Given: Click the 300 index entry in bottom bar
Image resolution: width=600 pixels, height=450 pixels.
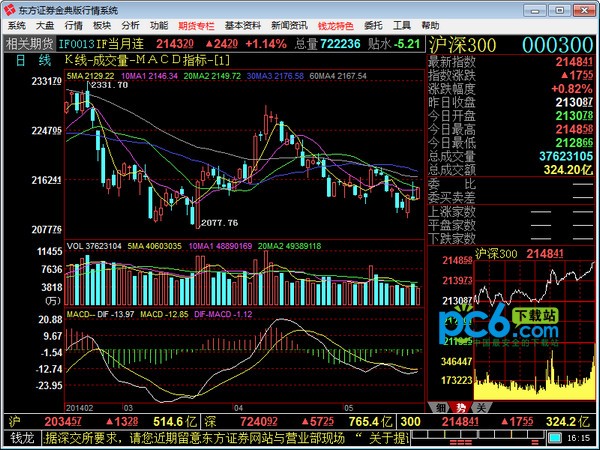Looking at the screenshot, I should coord(495,422).
